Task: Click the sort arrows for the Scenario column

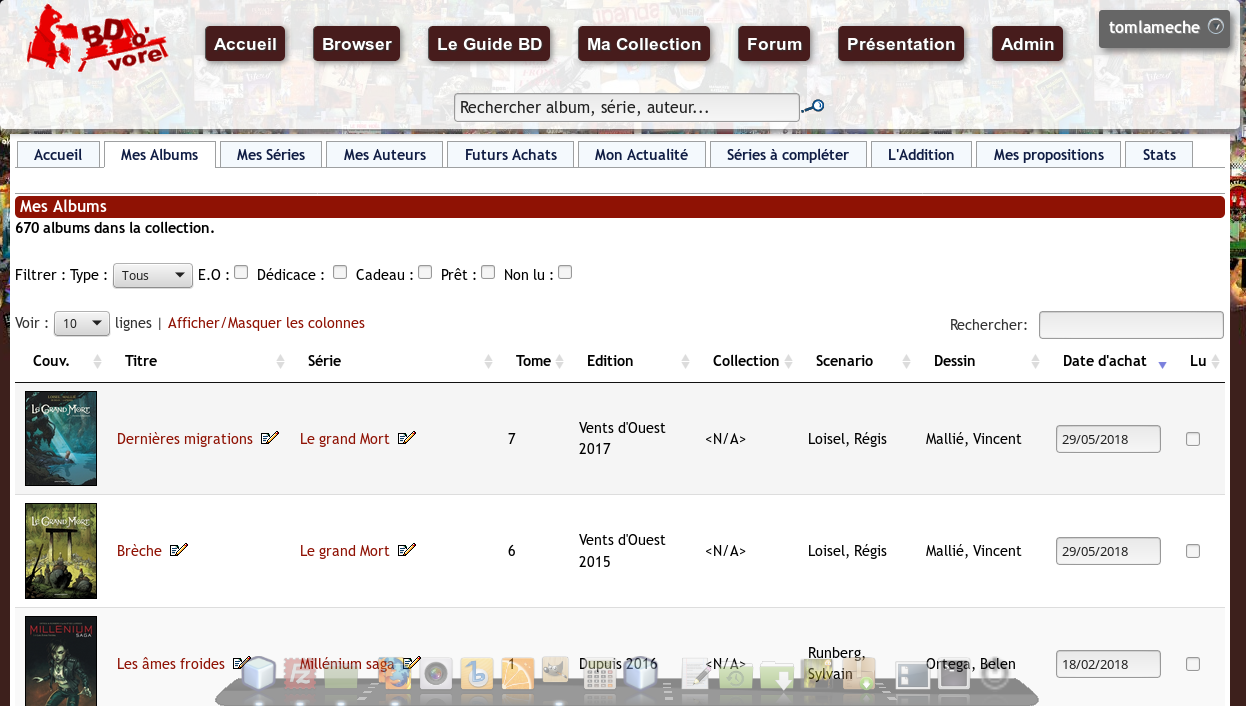Action: coord(907,362)
